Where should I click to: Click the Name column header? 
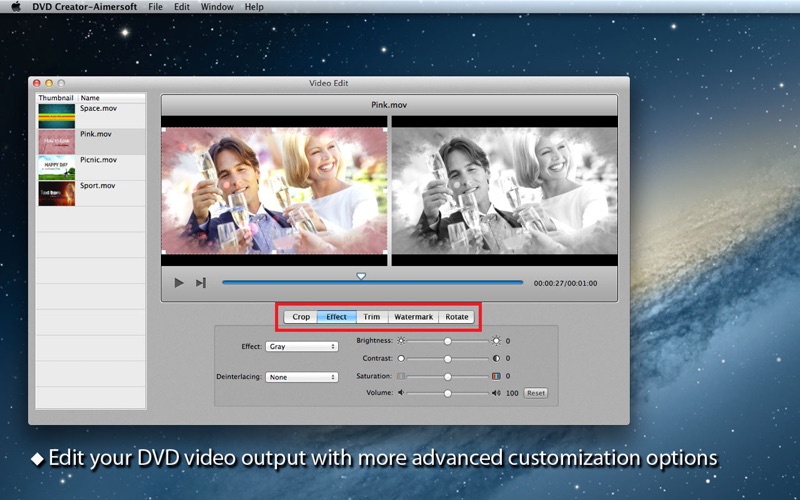[x=90, y=97]
